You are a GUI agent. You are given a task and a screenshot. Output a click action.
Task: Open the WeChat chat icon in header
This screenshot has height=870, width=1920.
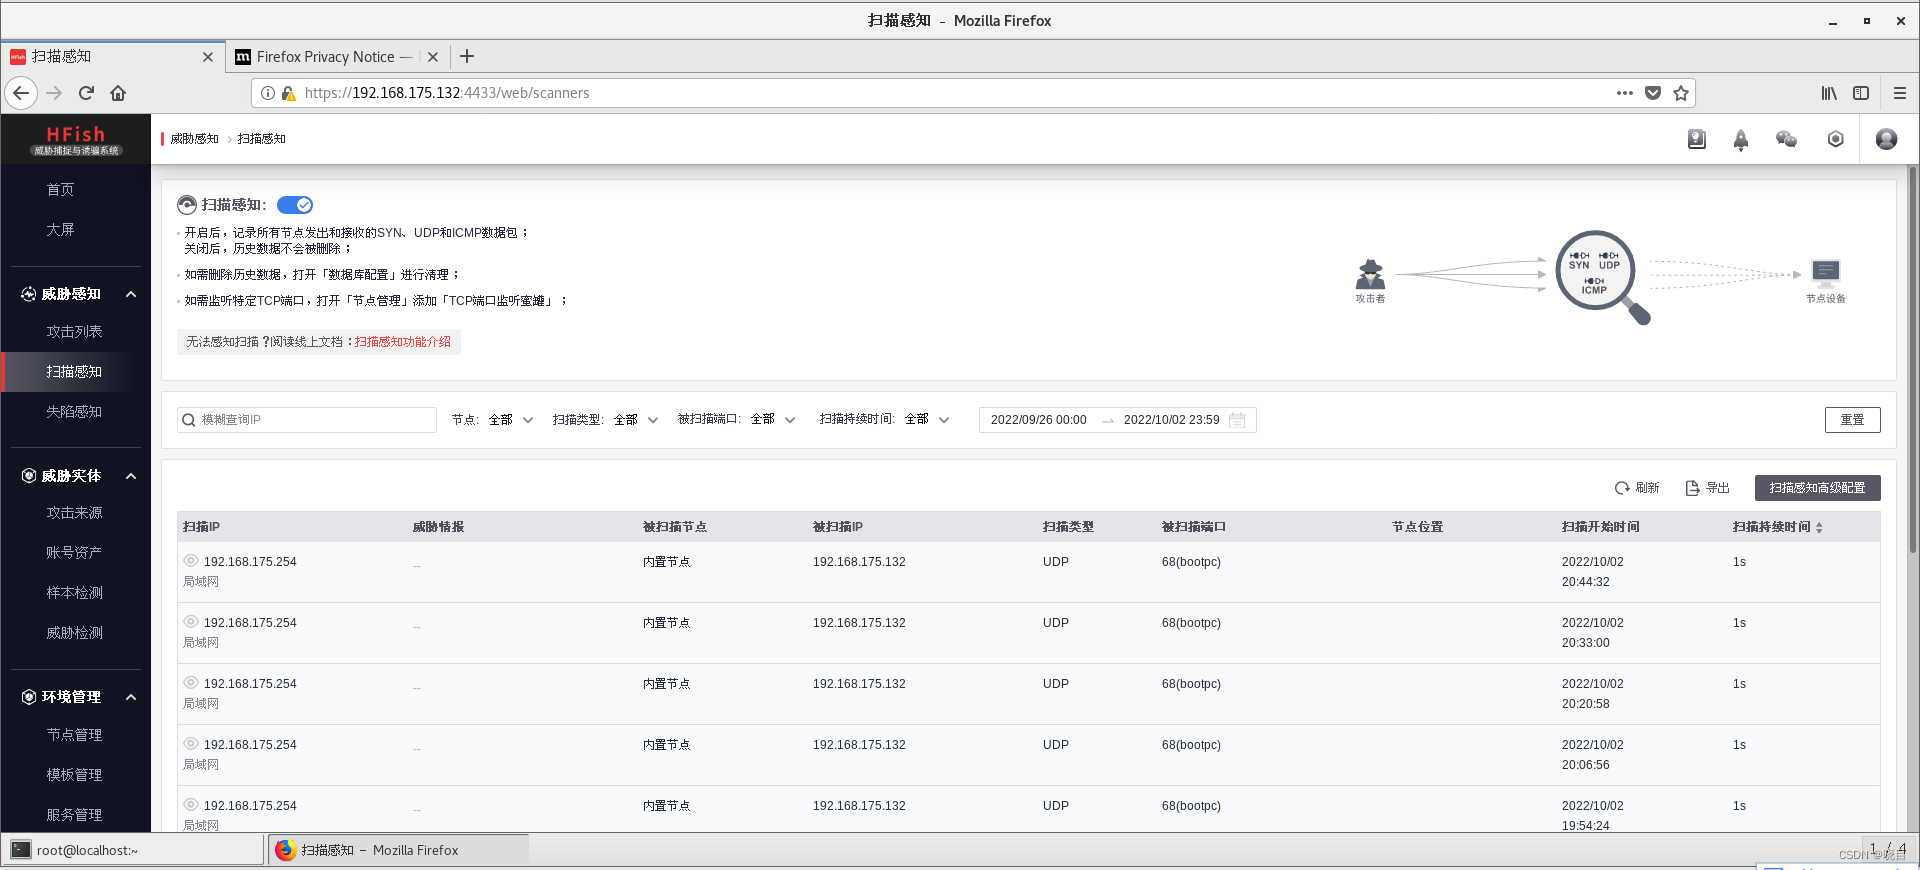tap(1786, 139)
